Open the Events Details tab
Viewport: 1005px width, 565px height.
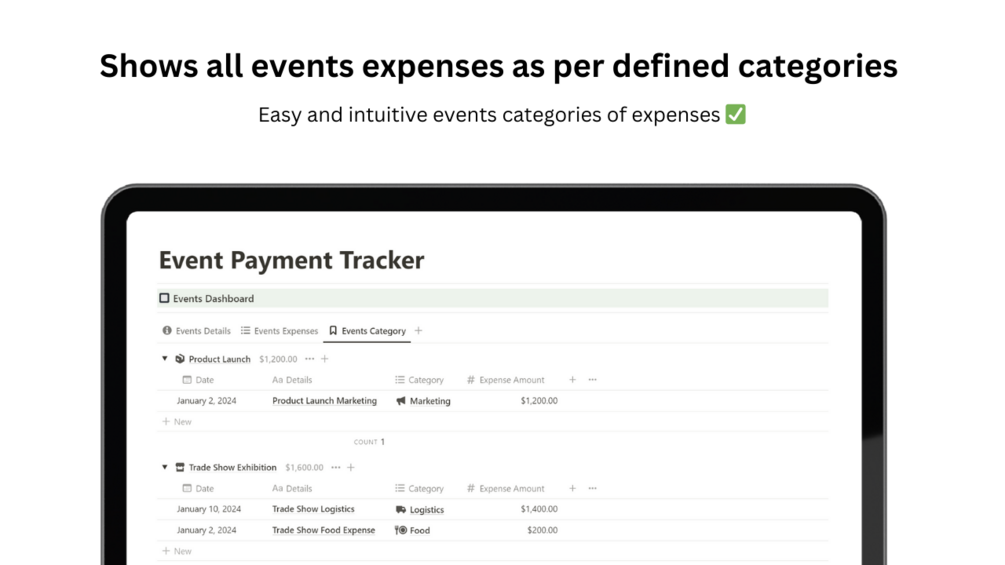click(x=196, y=331)
